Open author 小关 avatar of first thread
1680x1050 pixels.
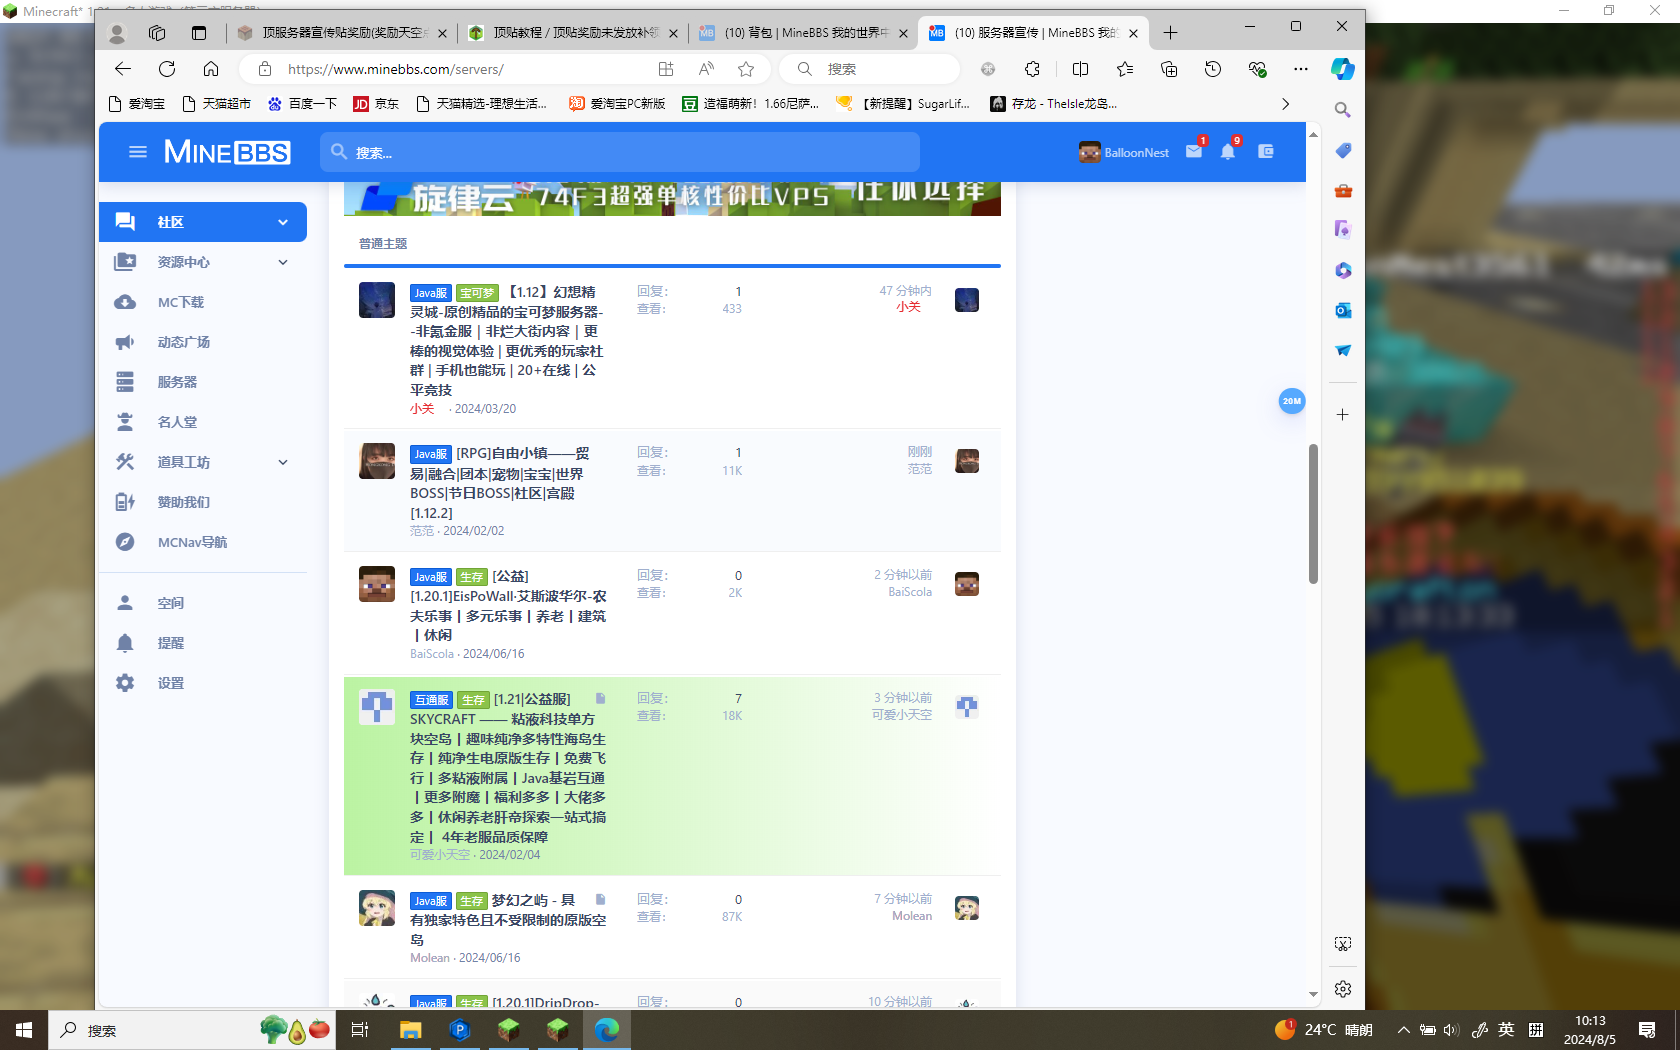(x=377, y=300)
